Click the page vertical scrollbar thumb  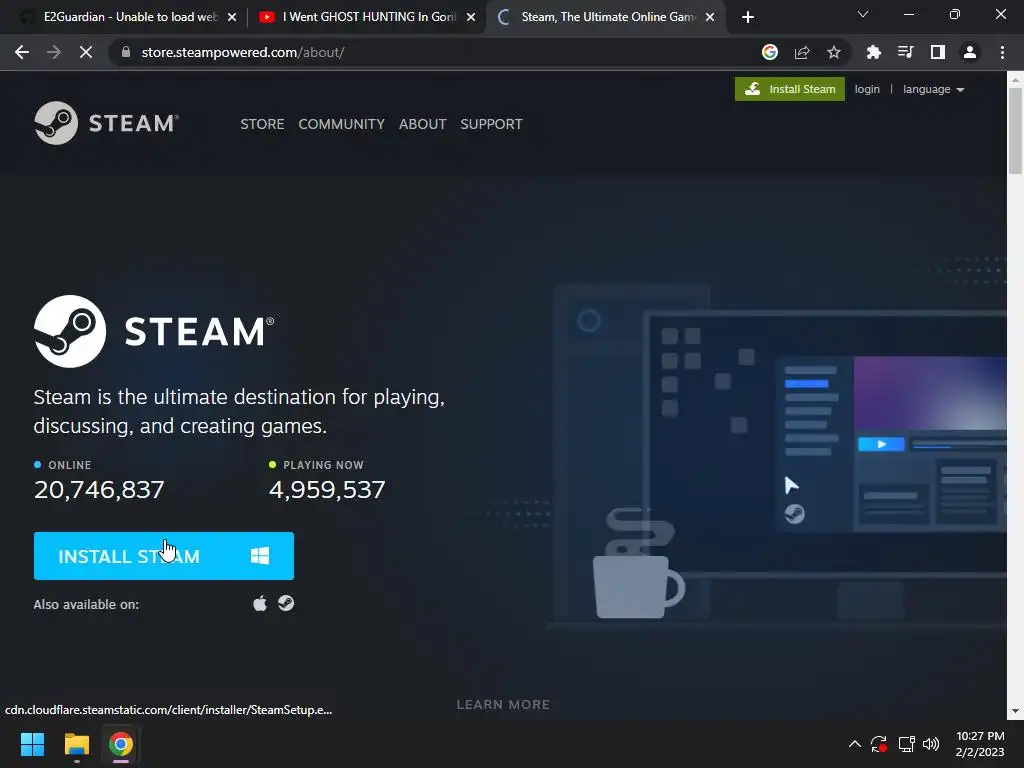[x=1015, y=131]
